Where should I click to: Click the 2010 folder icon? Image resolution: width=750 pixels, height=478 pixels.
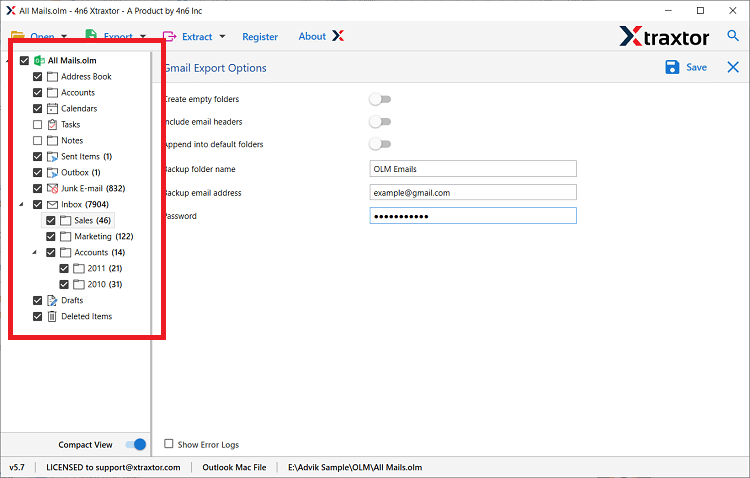[79, 284]
